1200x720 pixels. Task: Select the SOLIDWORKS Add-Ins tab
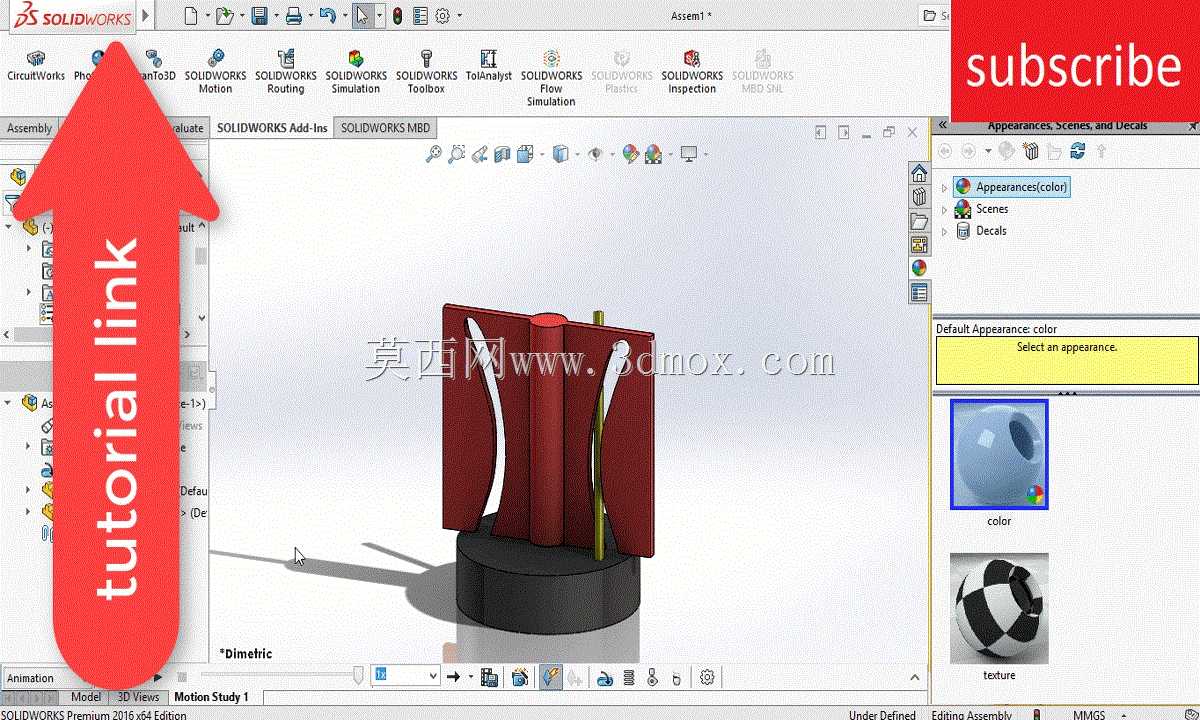272,128
